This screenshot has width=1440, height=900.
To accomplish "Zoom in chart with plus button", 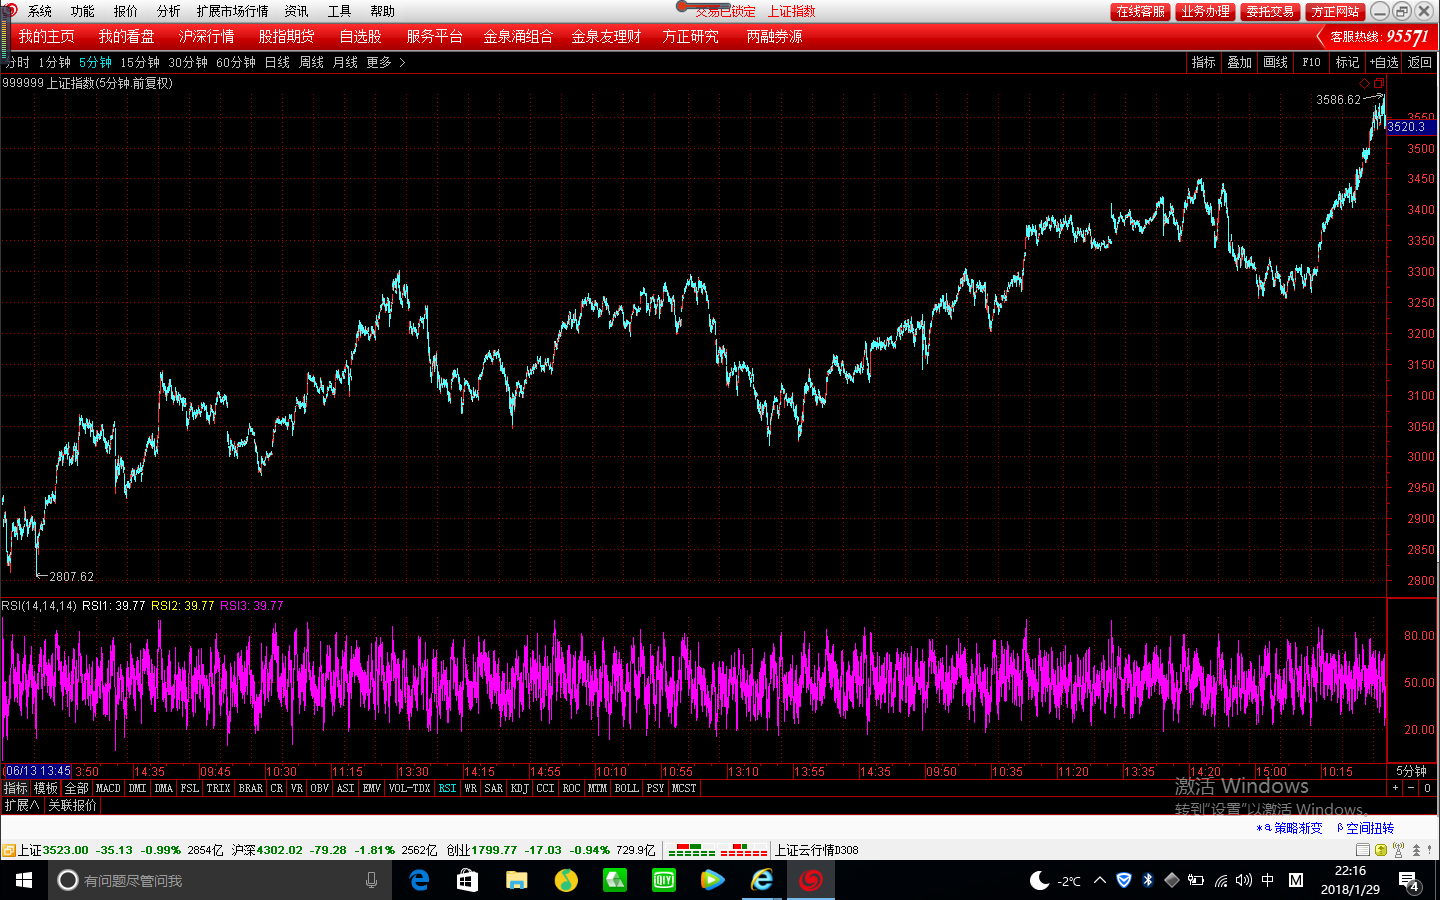I will tap(1395, 788).
